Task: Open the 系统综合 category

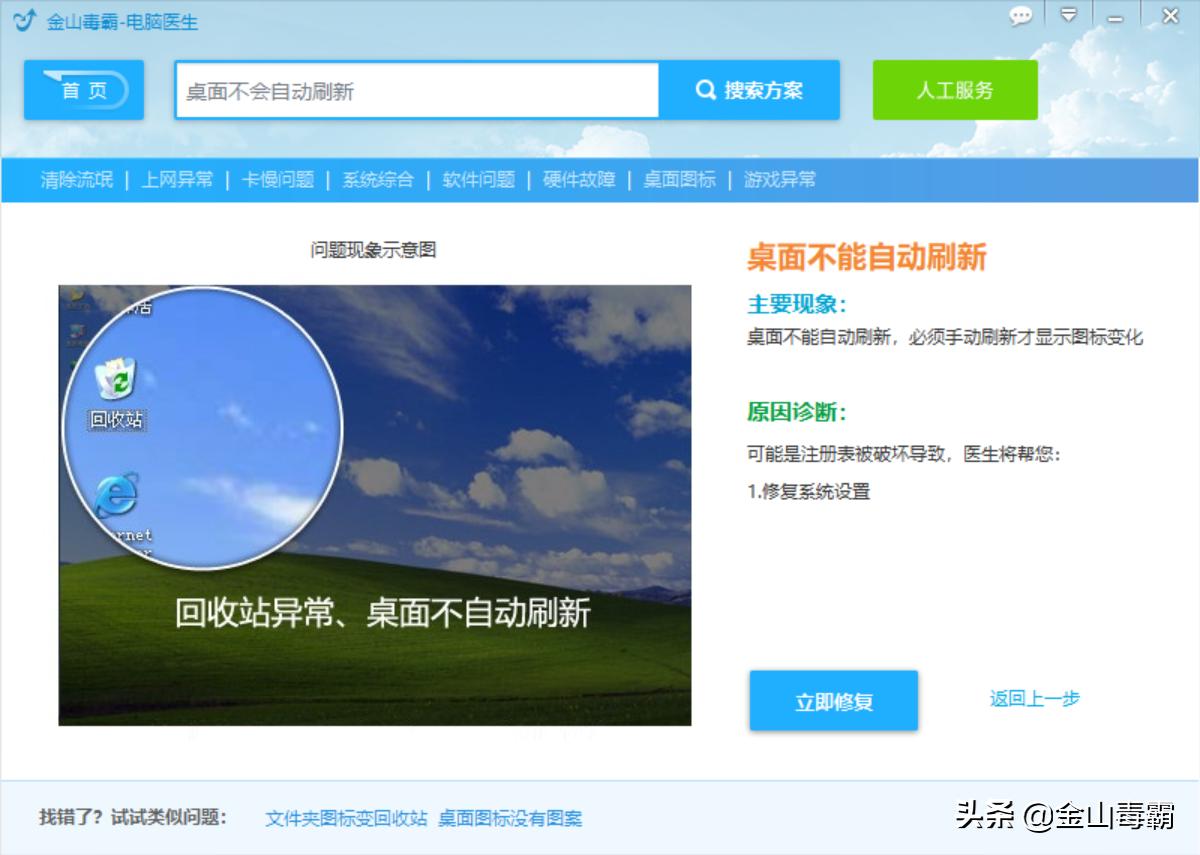Action: [377, 180]
